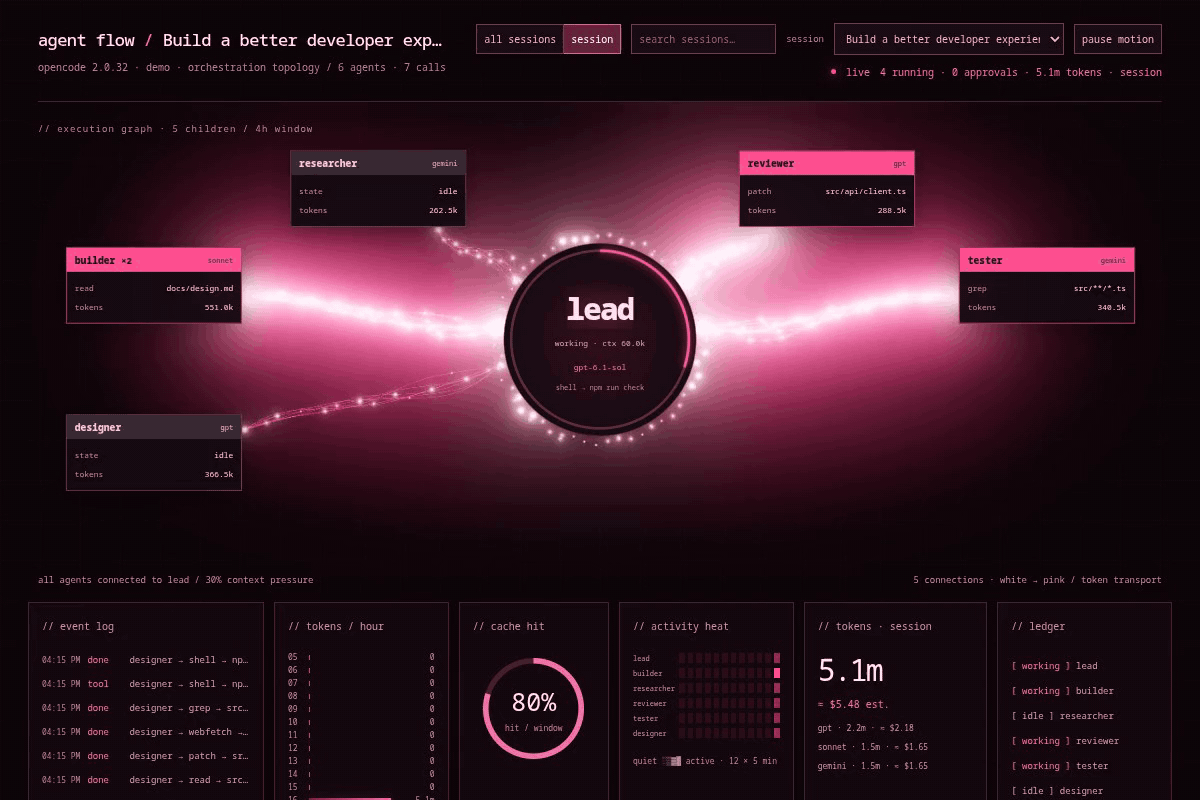The width and height of the screenshot is (1200, 800).
Task: Click the researcher row in activity heat
Action: 706,688
